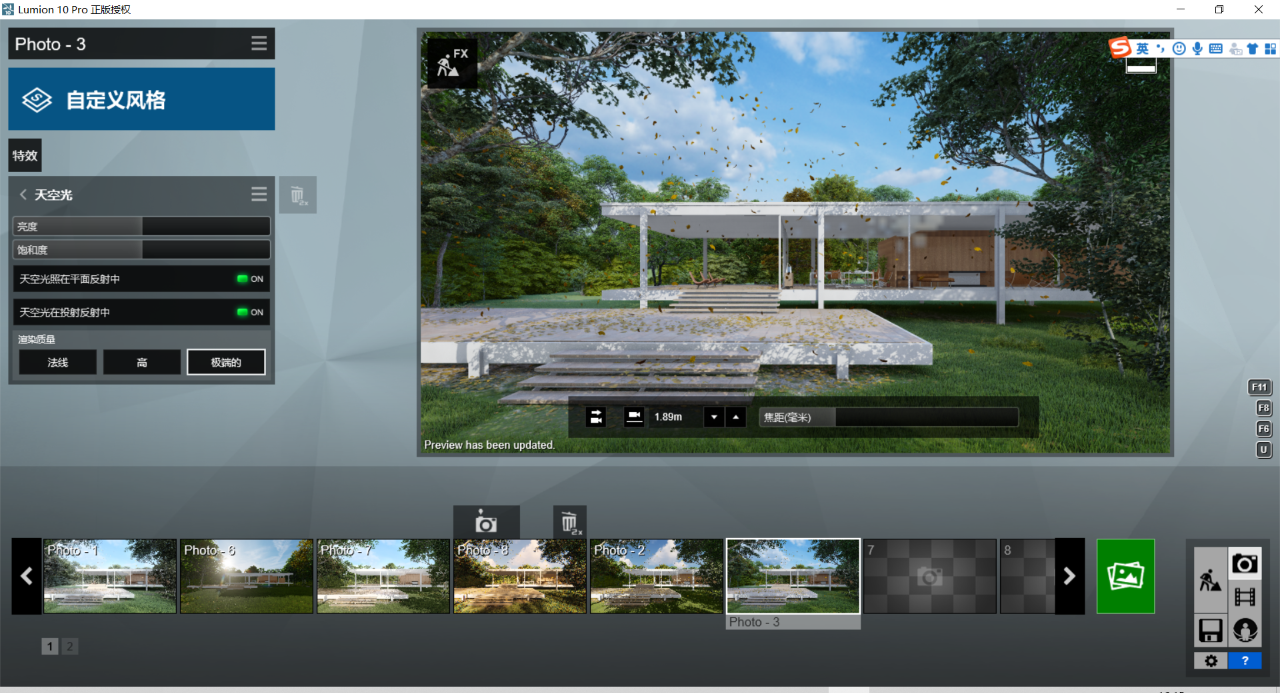Open the 特效 effects tab
1280x693 pixels.
point(25,155)
